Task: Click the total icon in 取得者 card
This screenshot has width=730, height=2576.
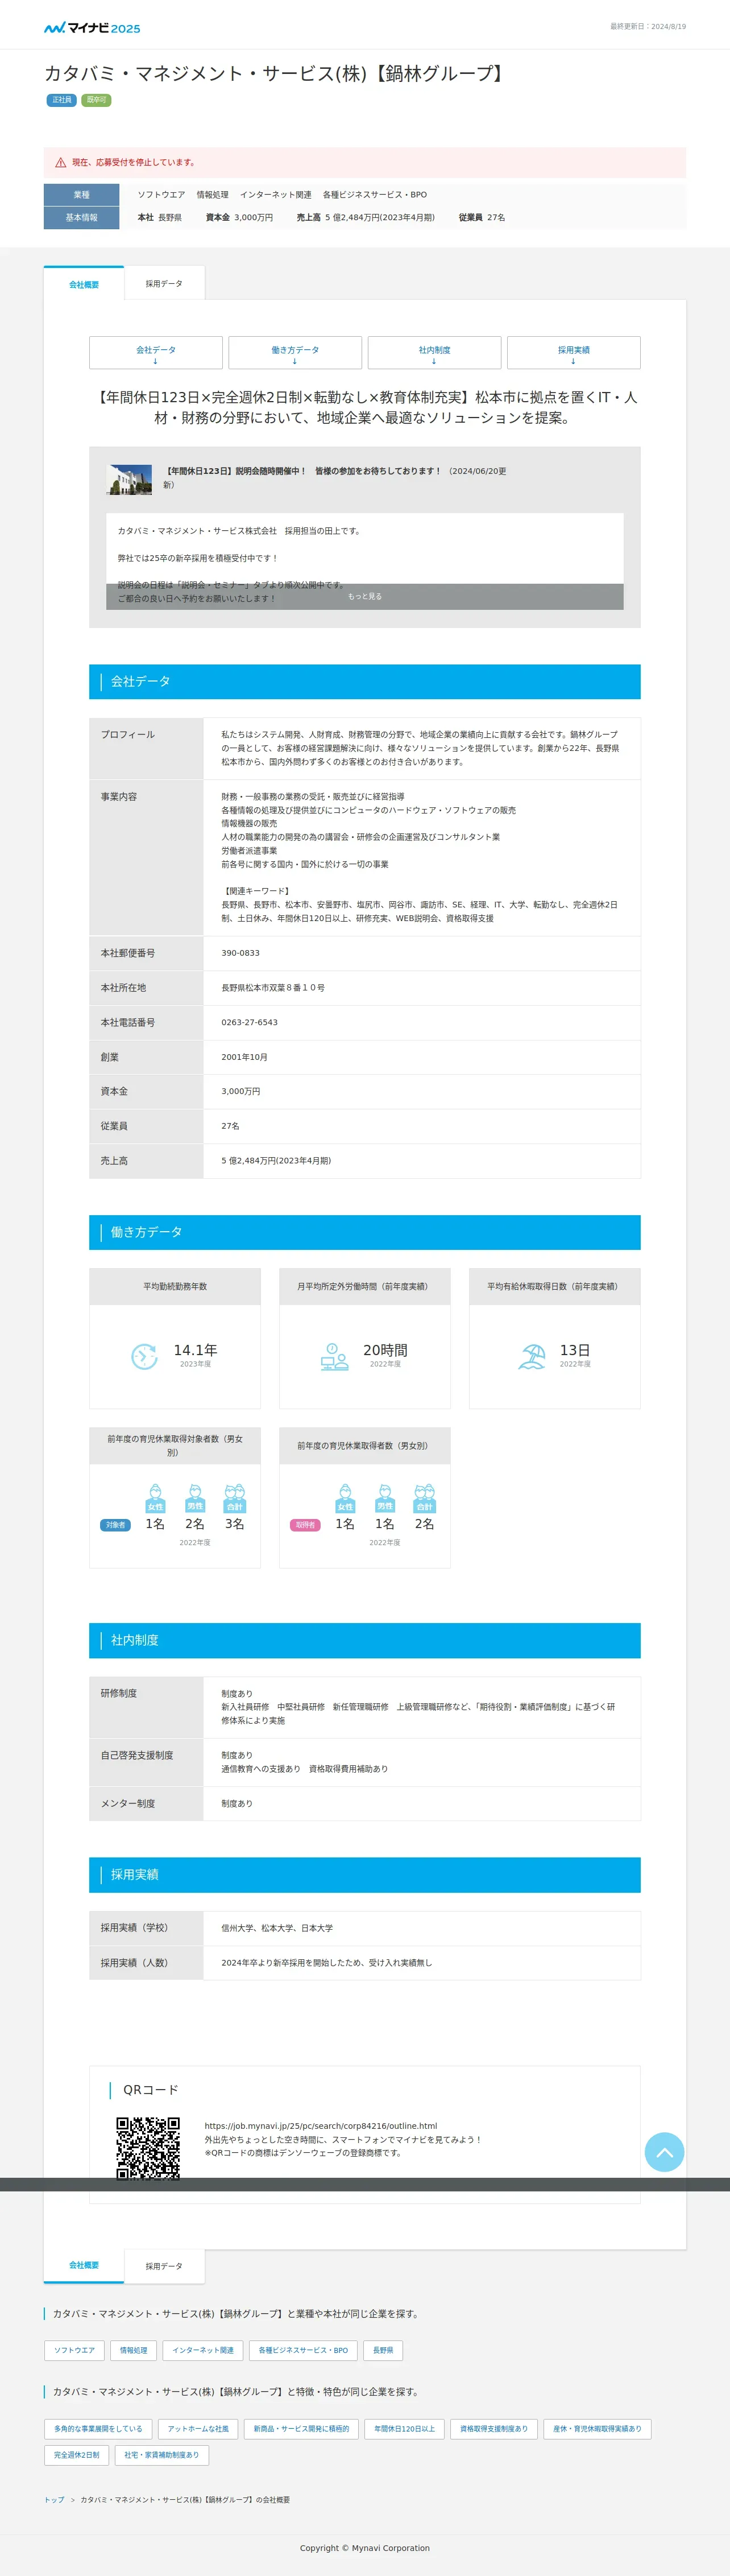Action: (424, 1498)
